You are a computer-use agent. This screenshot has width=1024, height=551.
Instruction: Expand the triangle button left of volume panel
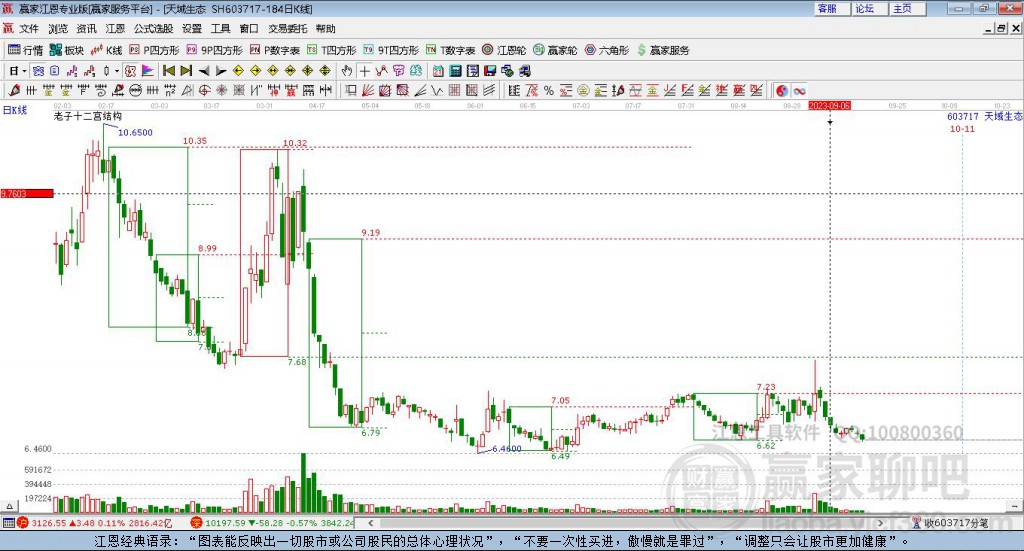pos(8,506)
